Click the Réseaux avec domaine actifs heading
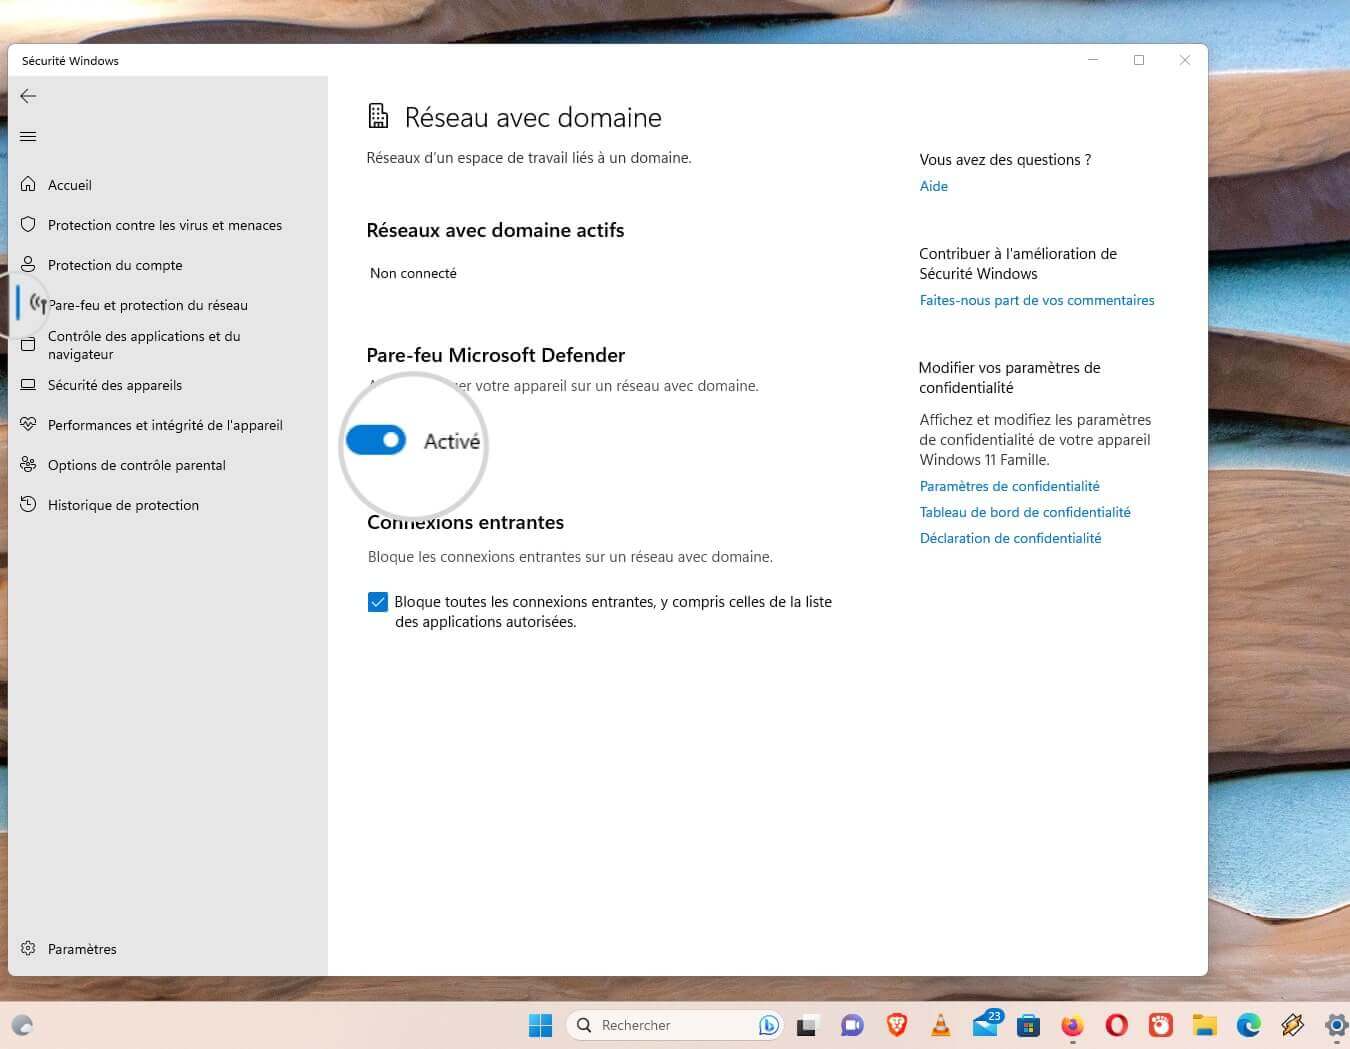The width and height of the screenshot is (1350, 1049). pyautogui.click(x=495, y=230)
